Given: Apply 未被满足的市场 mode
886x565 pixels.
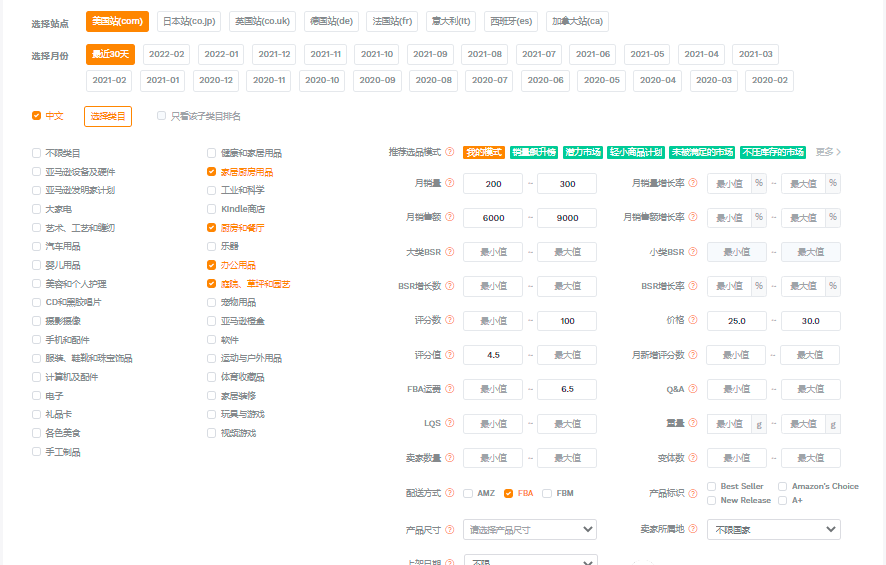Looking at the screenshot, I should 702,152.
